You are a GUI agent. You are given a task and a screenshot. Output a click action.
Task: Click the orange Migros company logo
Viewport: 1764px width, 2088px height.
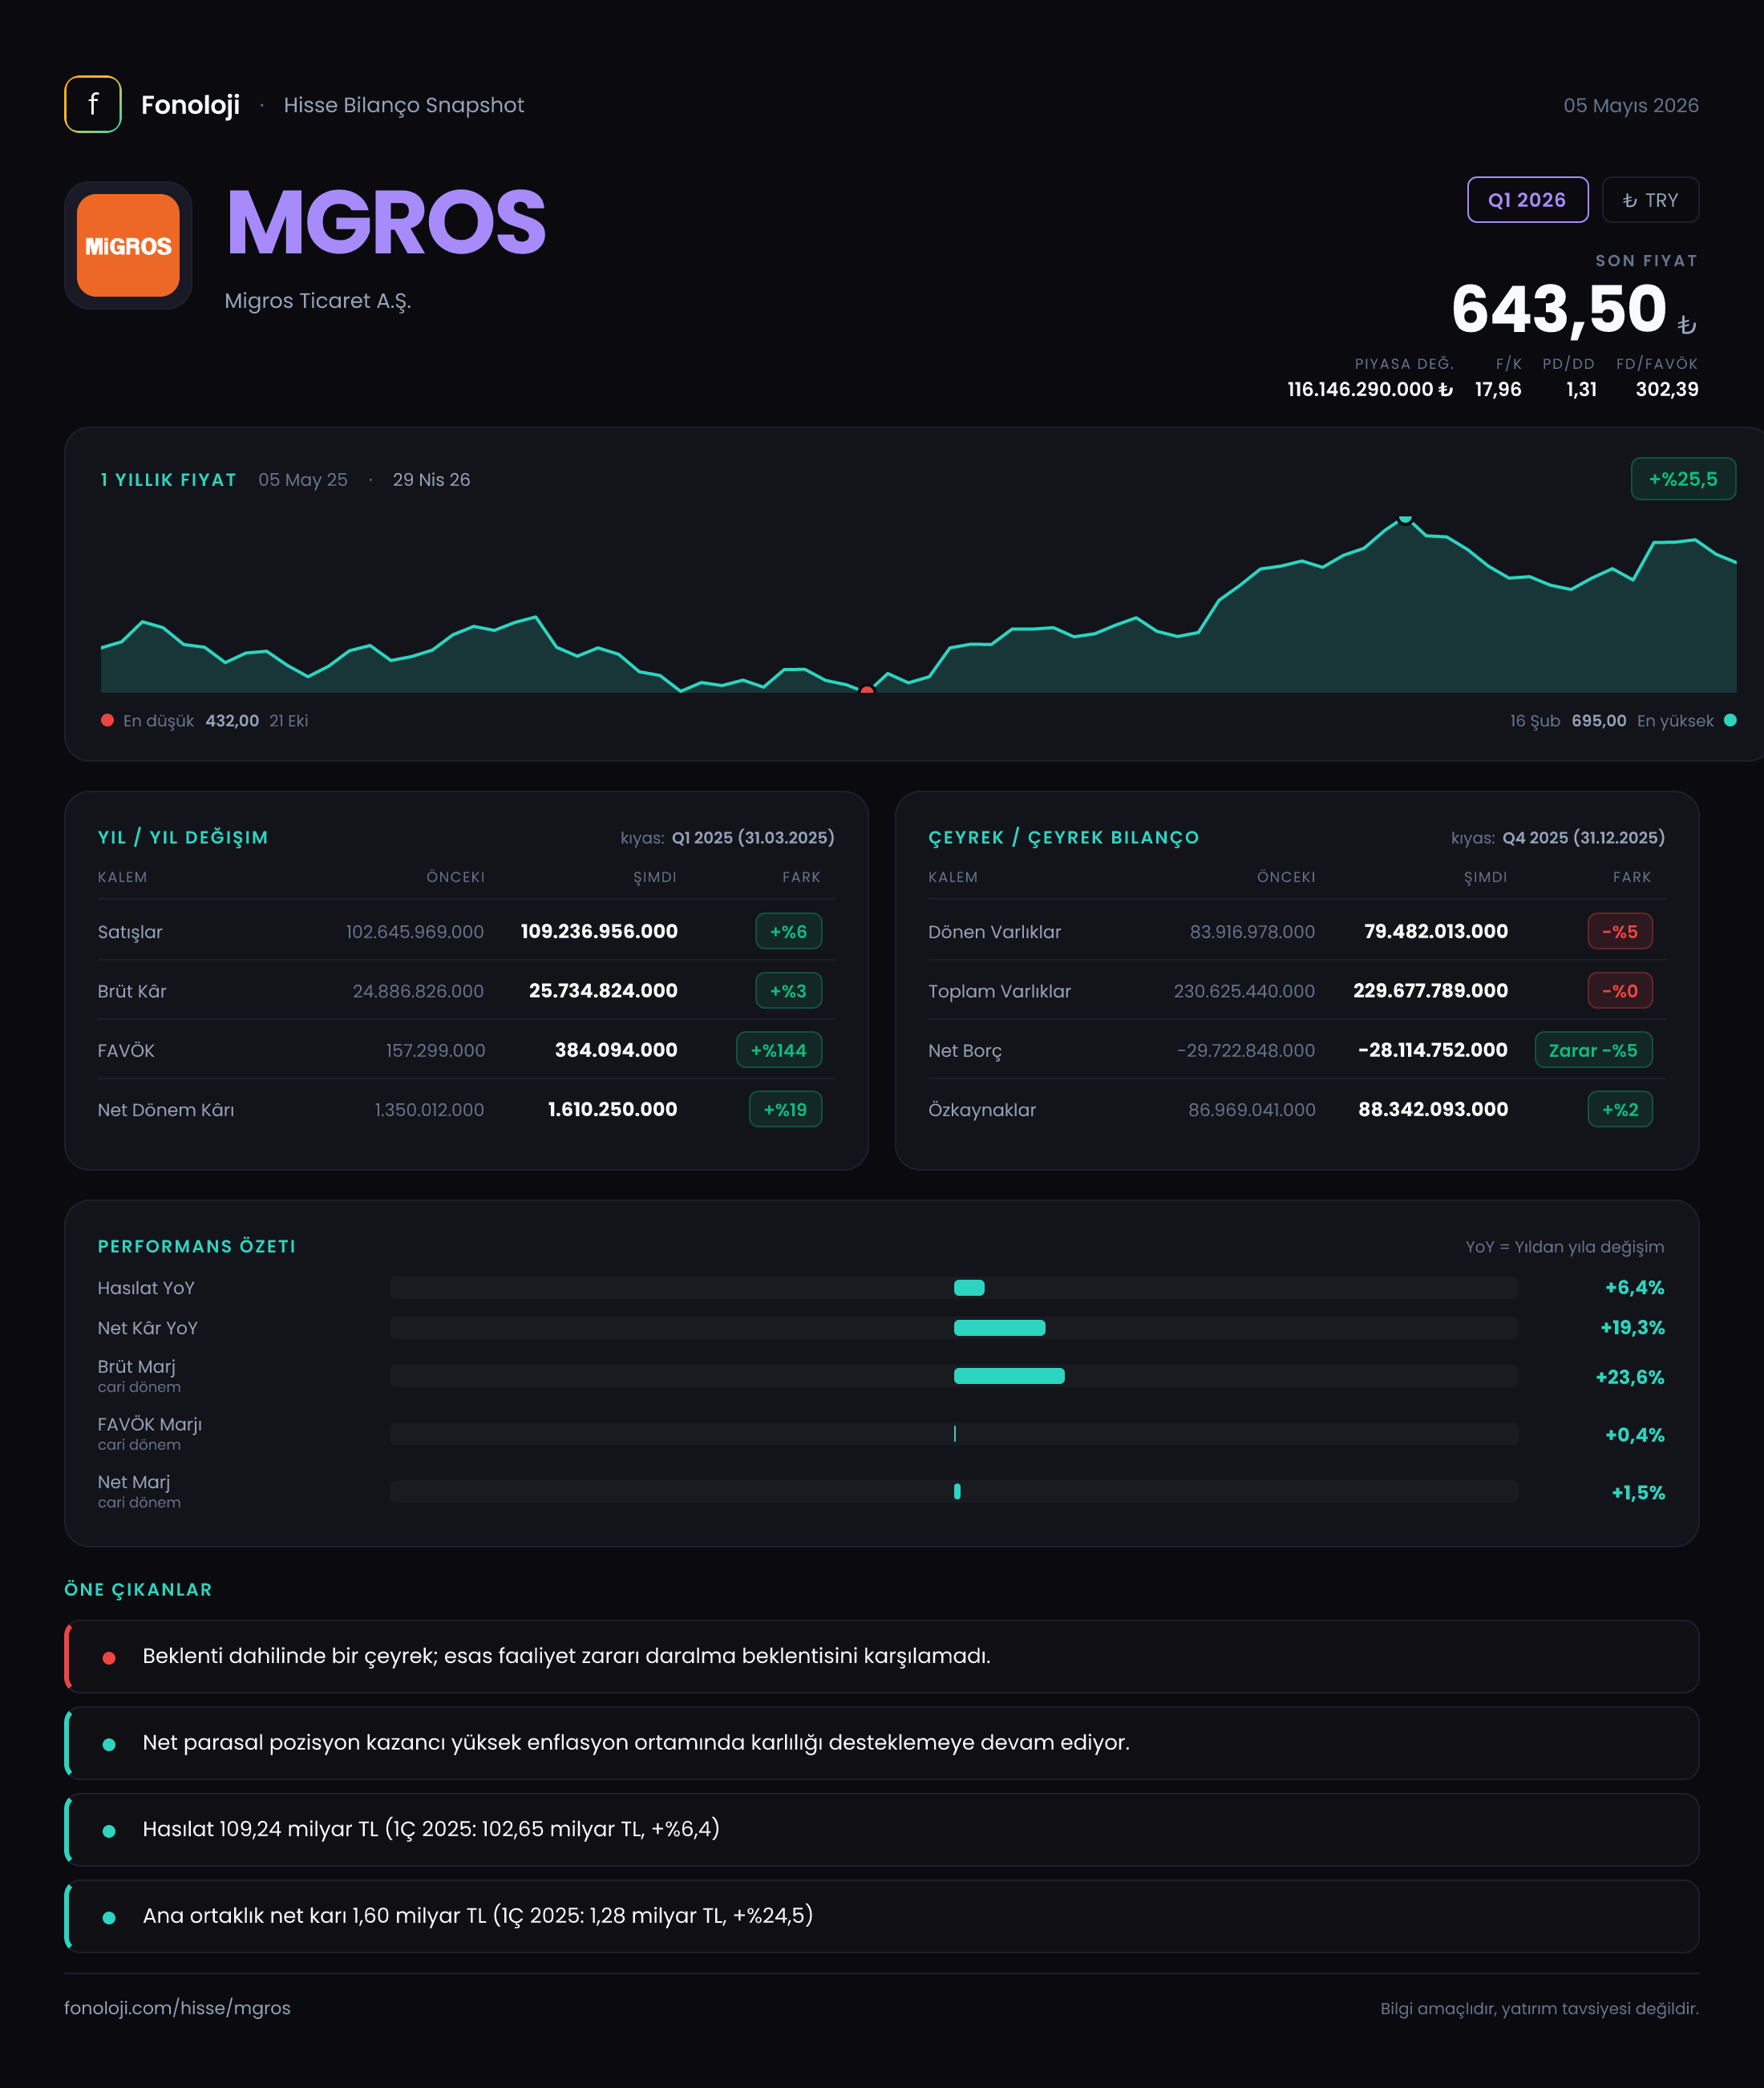[128, 245]
